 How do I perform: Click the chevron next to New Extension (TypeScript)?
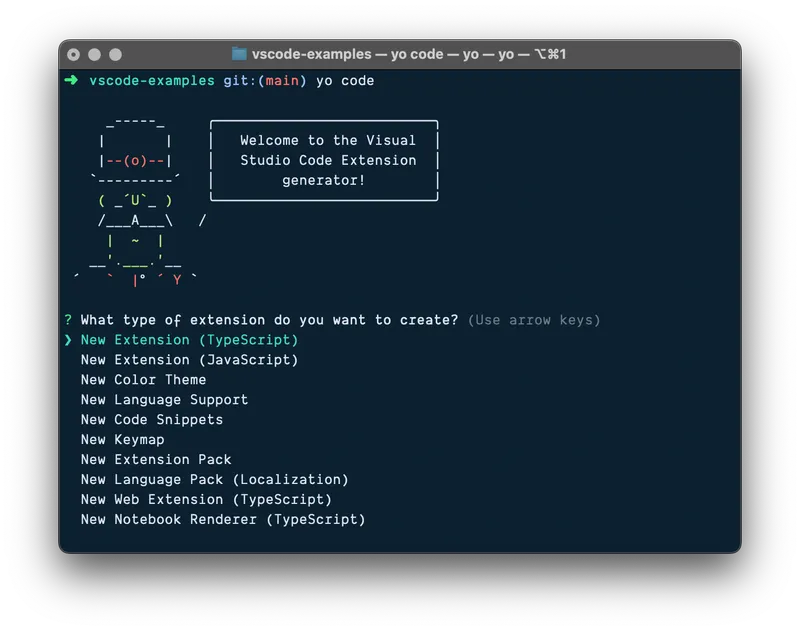[x=68, y=340]
